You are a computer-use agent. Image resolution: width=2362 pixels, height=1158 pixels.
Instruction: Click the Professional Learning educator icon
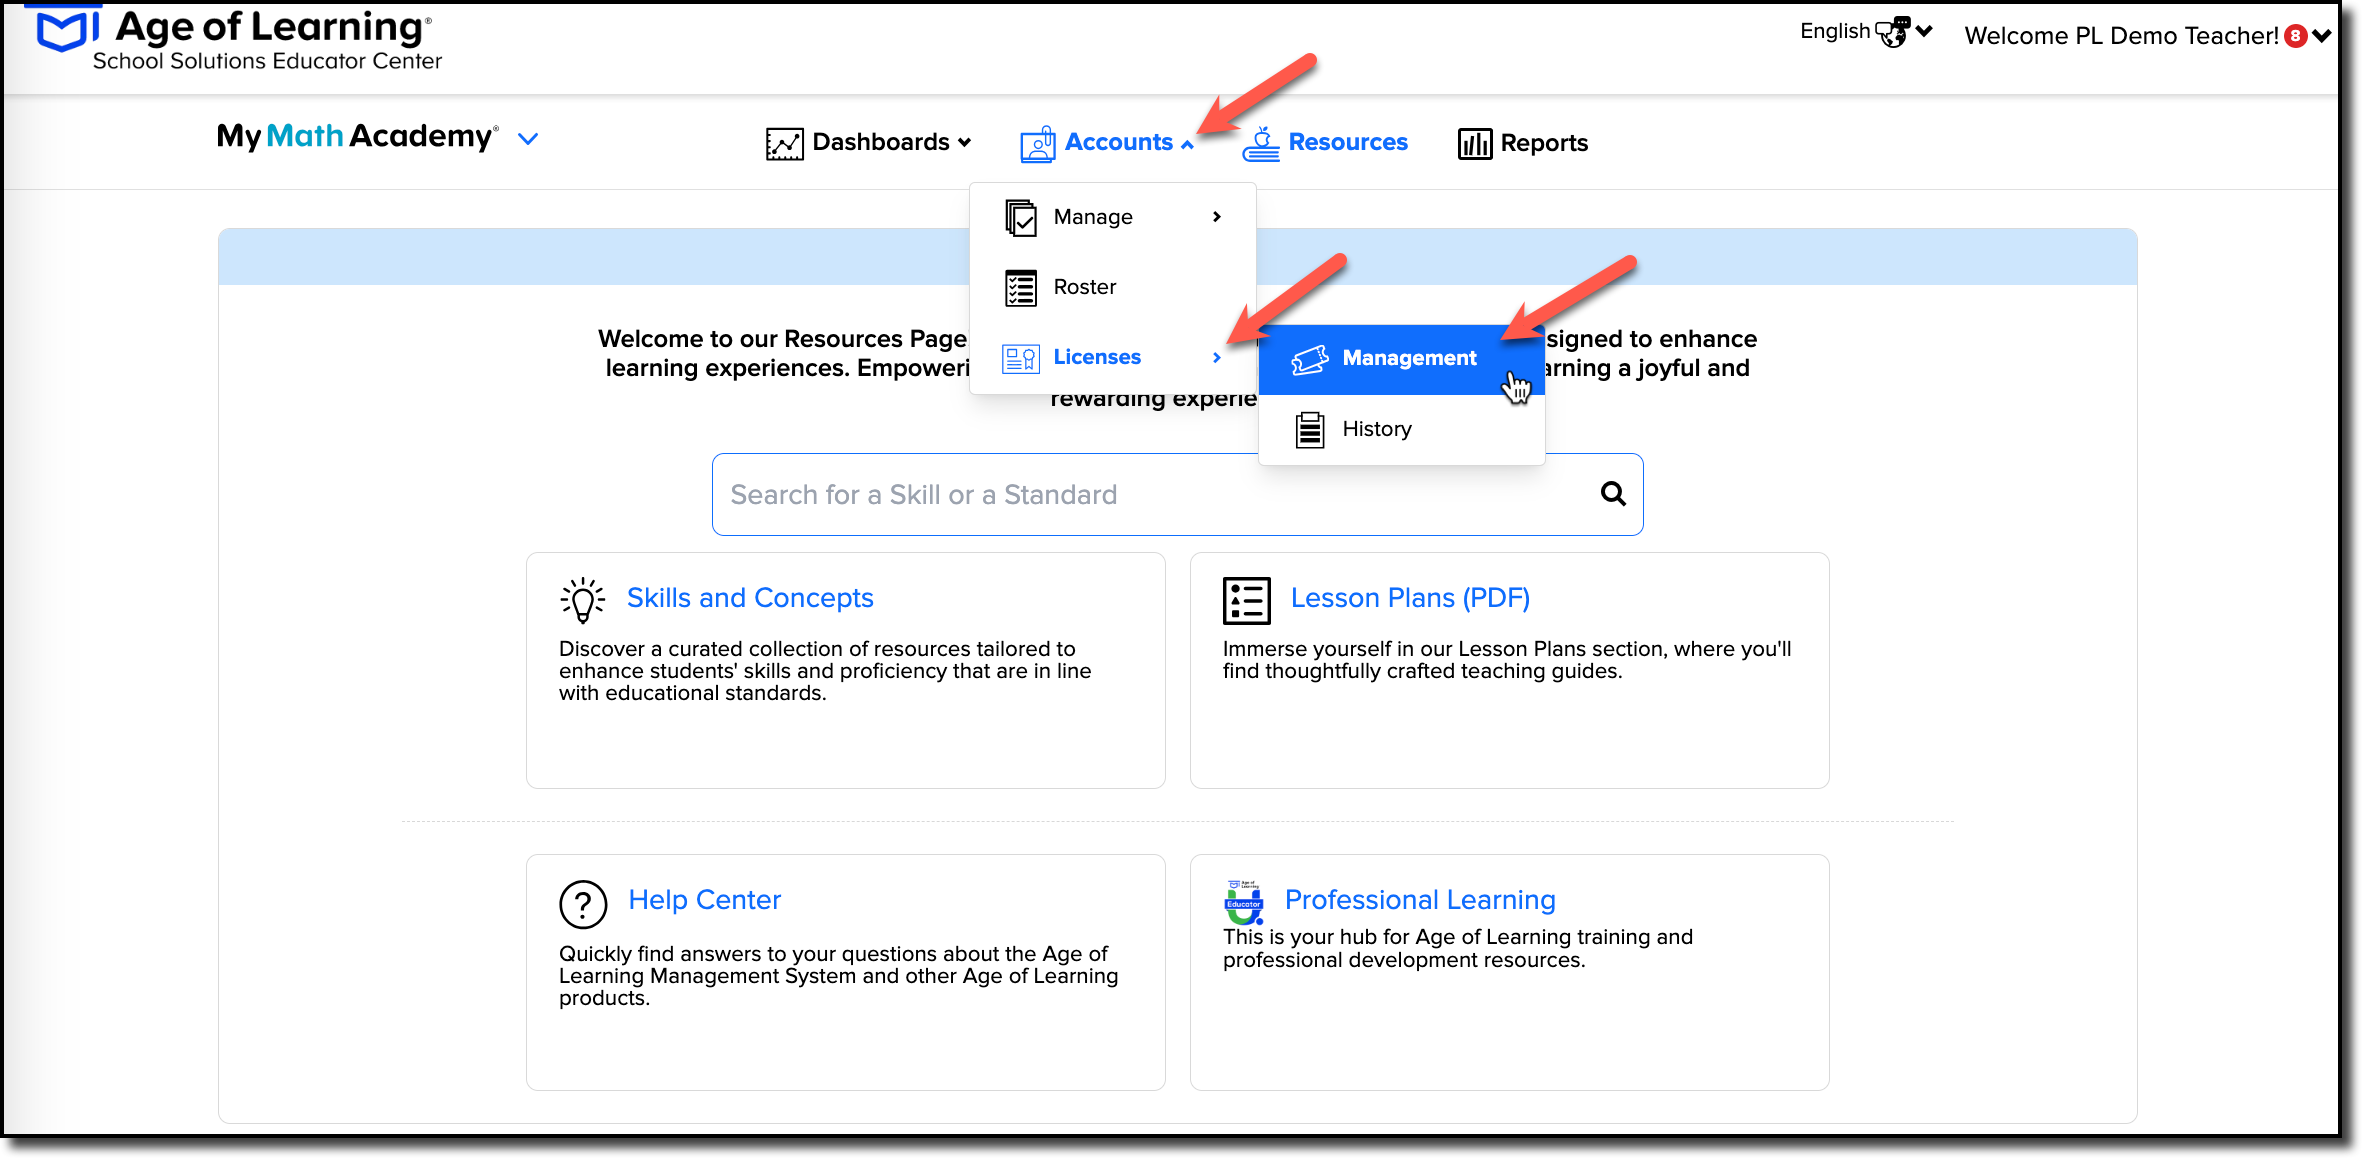(x=1244, y=903)
